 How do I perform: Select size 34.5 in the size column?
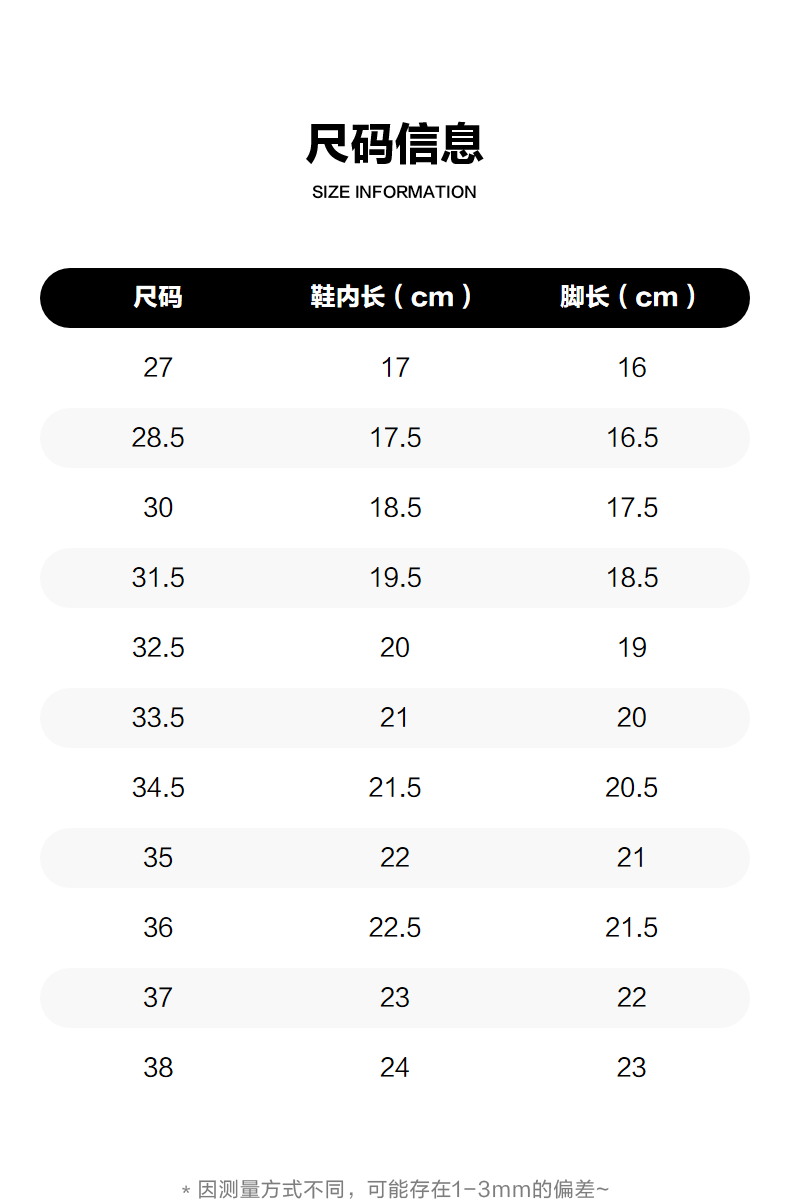(158, 788)
